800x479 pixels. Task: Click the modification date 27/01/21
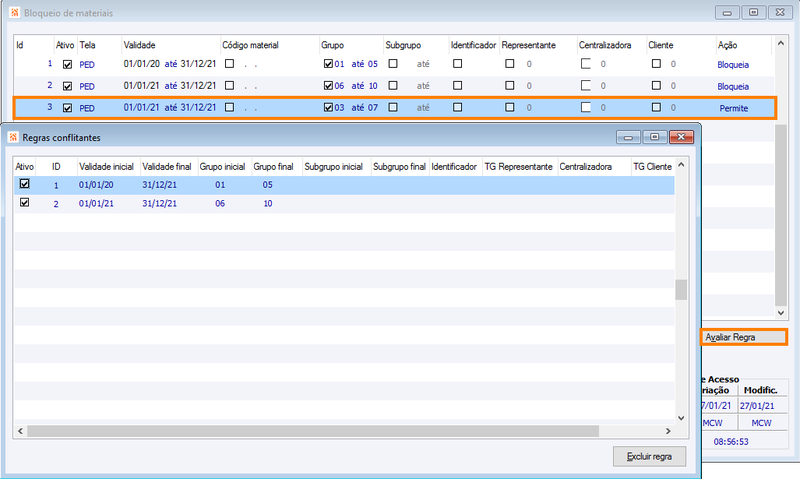point(757,406)
